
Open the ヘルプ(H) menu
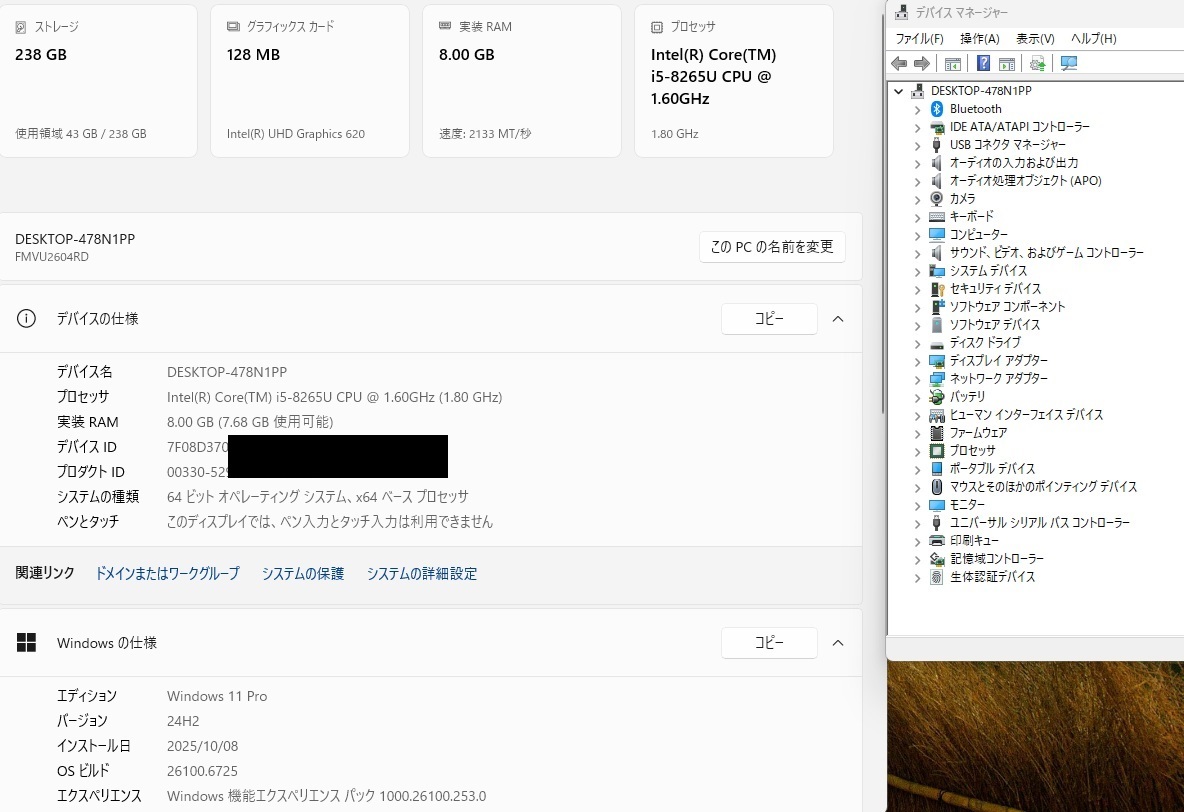pyautogui.click(x=1093, y=39)
